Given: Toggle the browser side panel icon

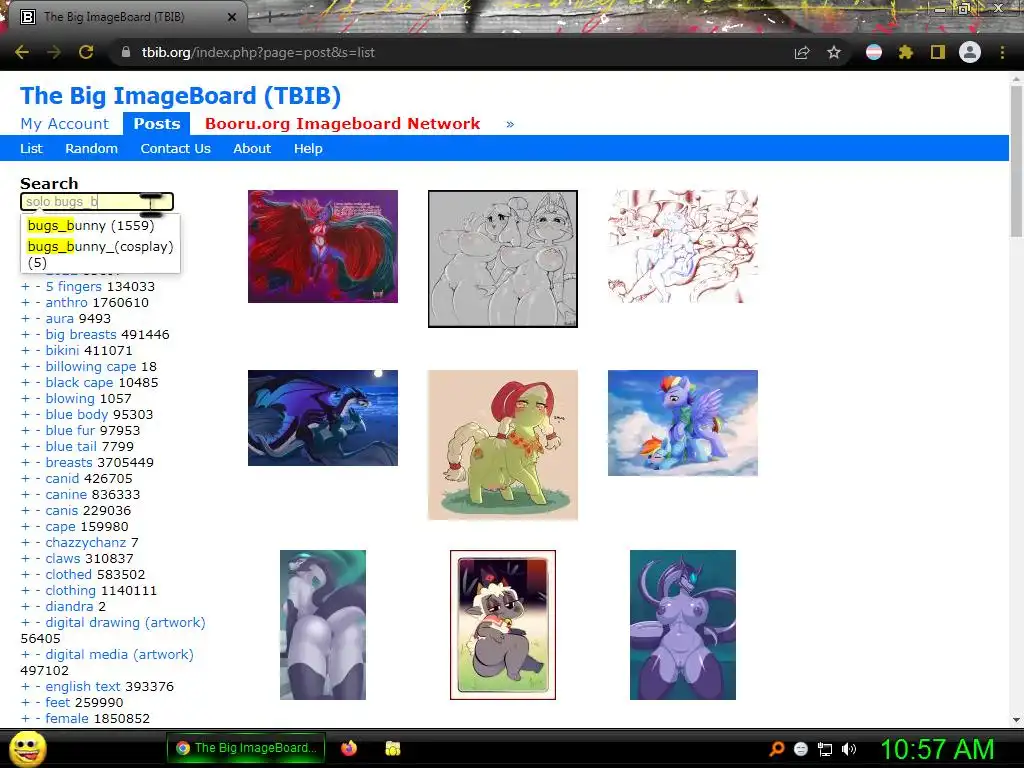Looking at the screenshot, I should [938, 52].
